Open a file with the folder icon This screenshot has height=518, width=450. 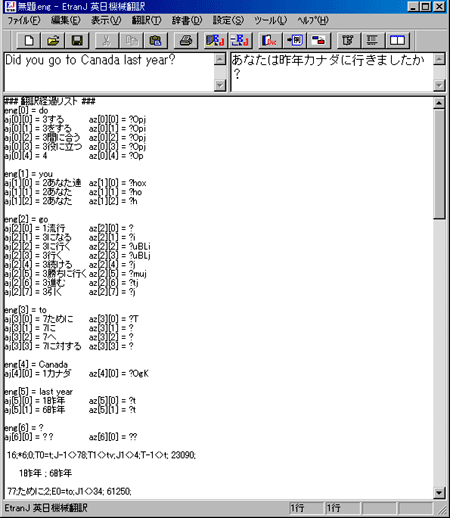pos(53,41)
